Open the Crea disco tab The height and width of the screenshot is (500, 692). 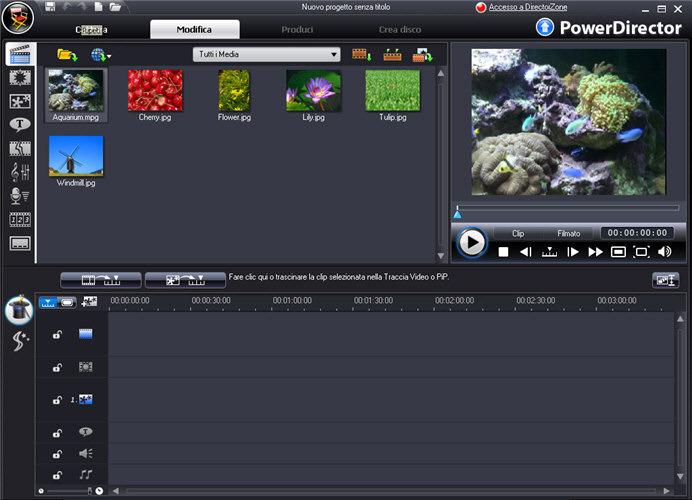399,29
